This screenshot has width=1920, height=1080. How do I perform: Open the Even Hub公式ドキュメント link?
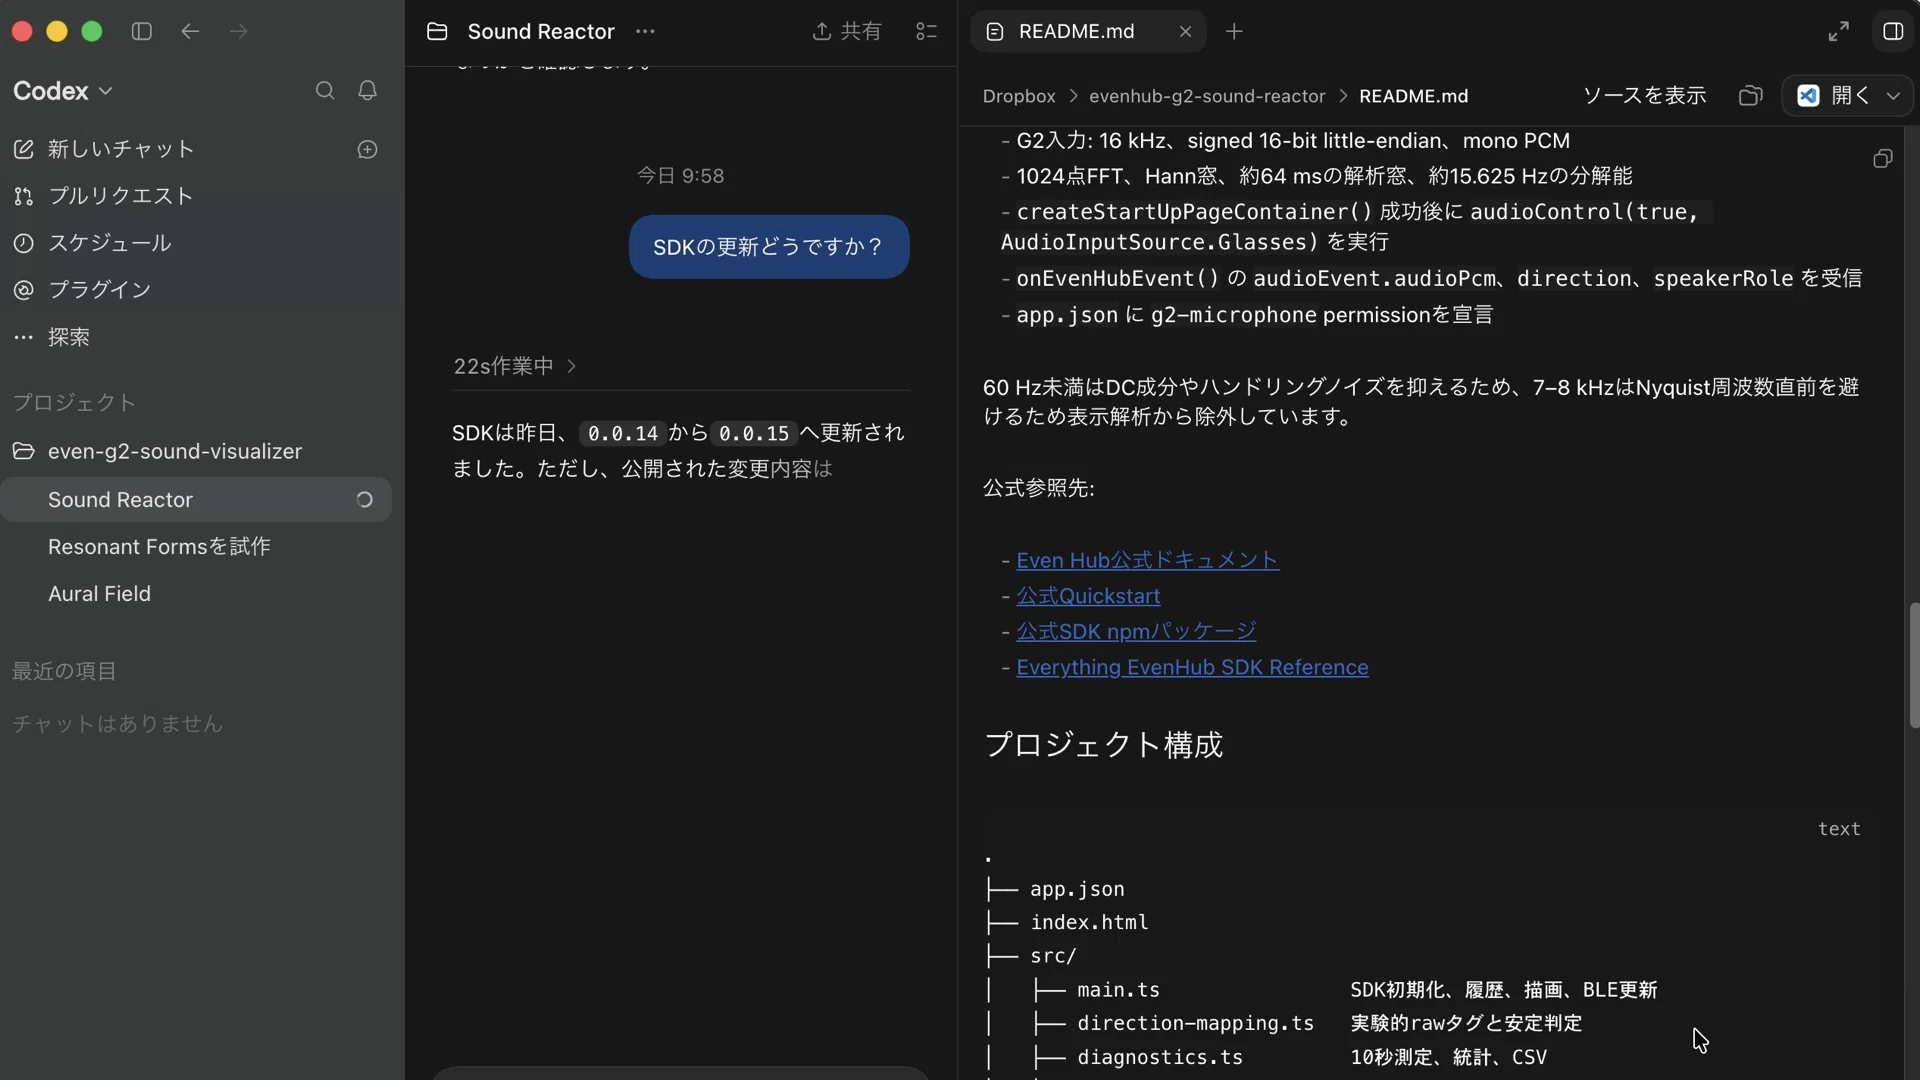1147,560
